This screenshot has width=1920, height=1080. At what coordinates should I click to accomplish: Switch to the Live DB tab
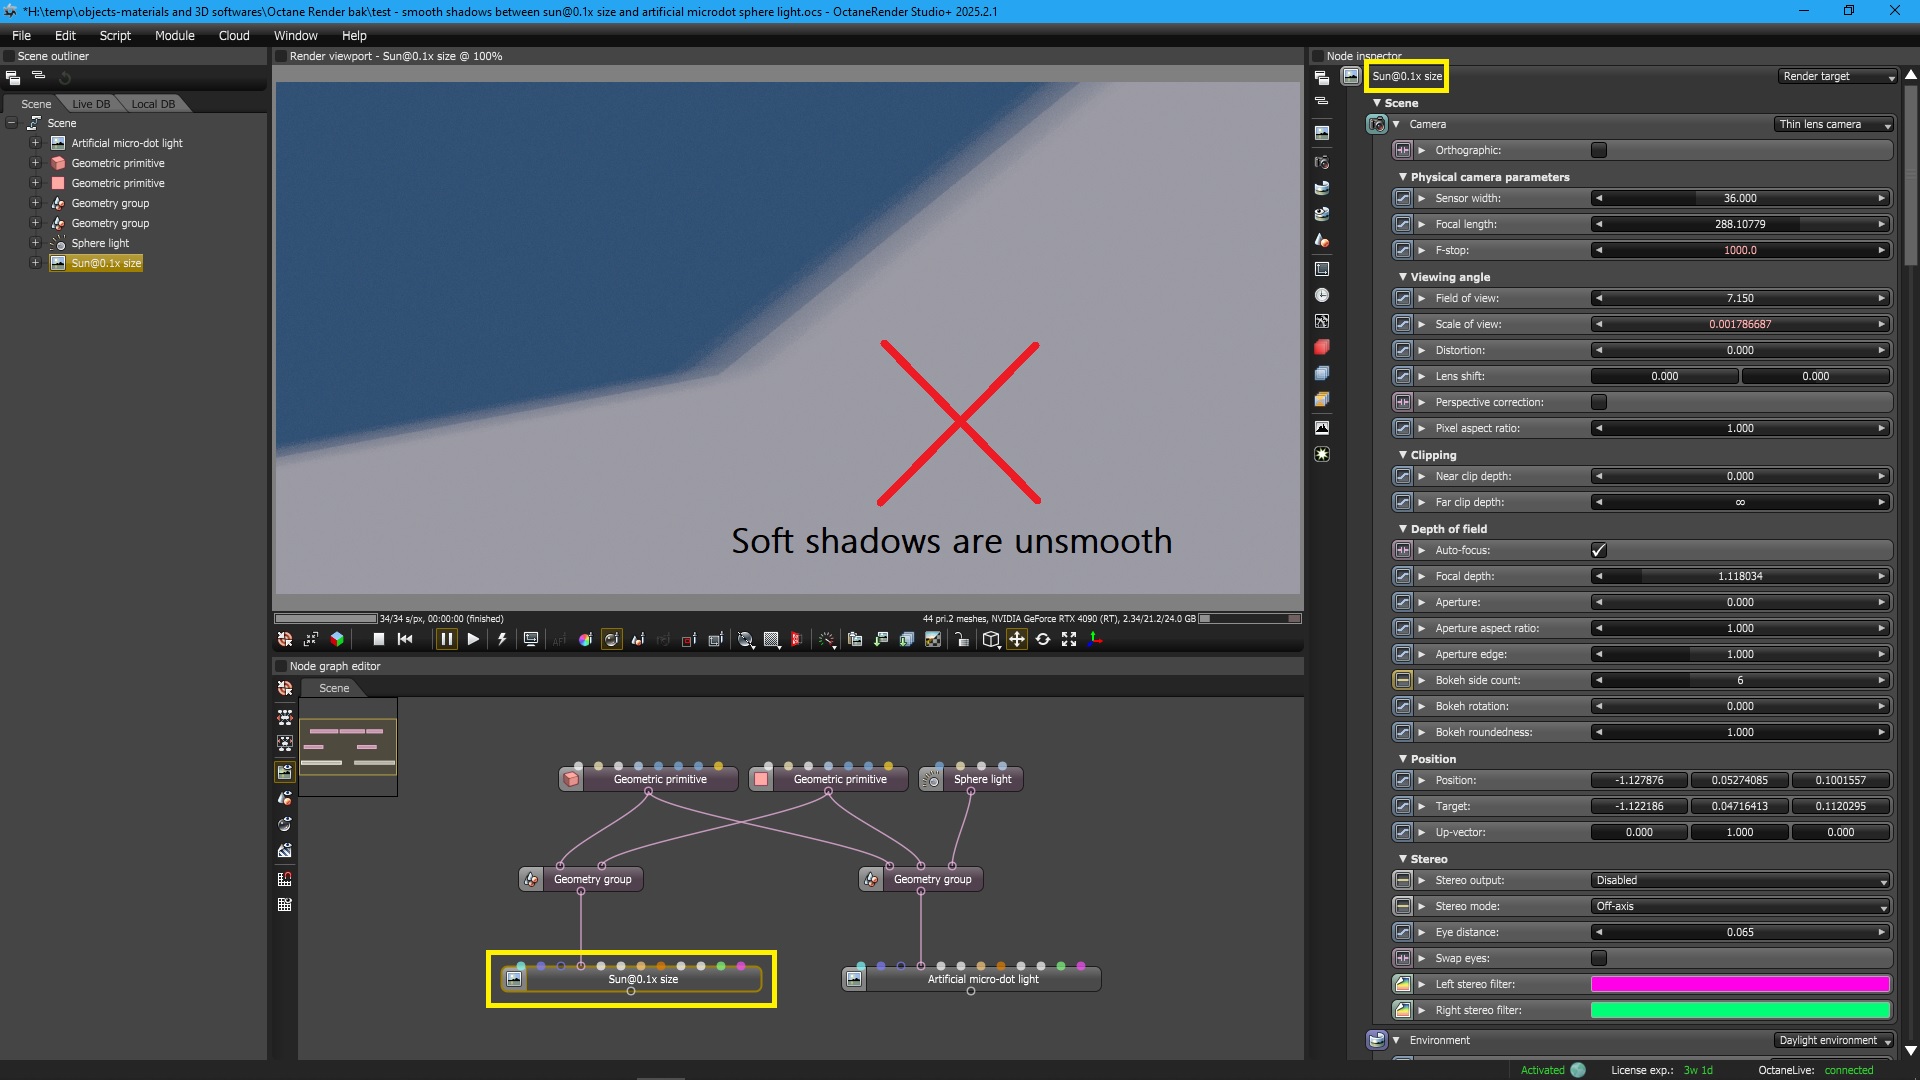click(x=91, y=104)
